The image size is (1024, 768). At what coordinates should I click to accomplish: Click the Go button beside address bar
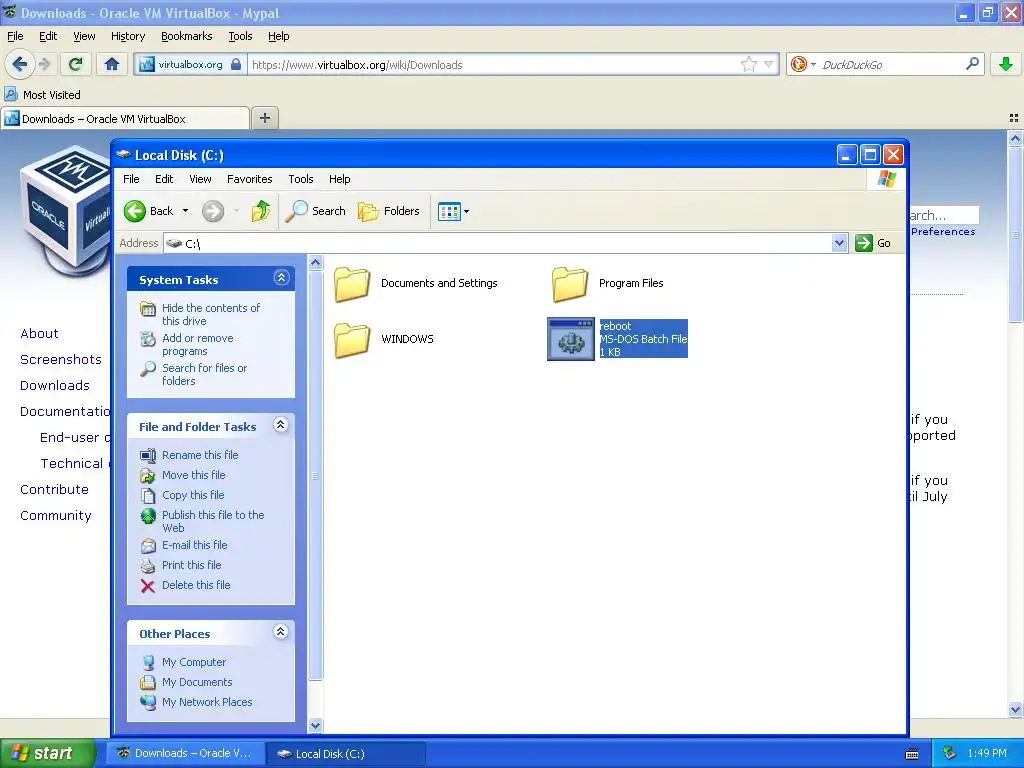(x=873, y=244)
